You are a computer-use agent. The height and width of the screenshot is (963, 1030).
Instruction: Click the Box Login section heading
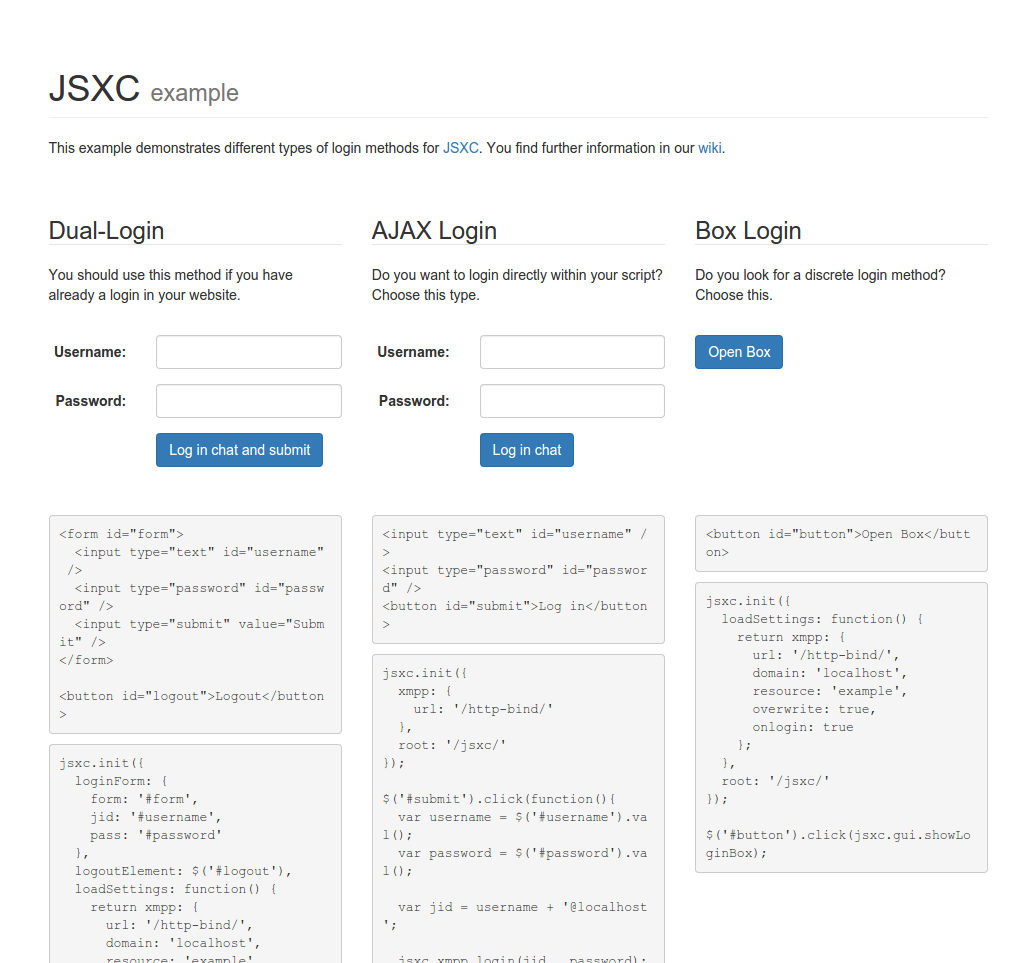coord(748,231)
